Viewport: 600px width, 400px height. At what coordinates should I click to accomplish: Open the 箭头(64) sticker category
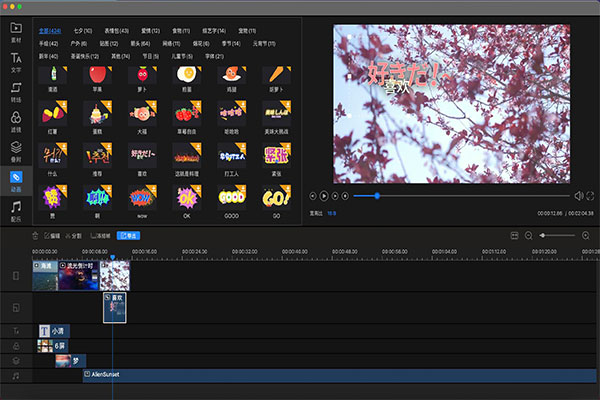139,44
